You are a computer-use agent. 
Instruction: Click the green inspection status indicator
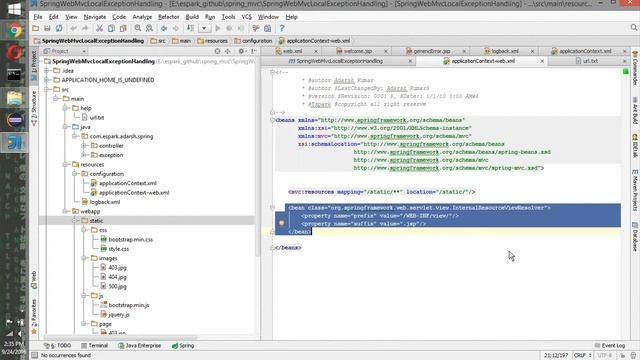point(626,71)
